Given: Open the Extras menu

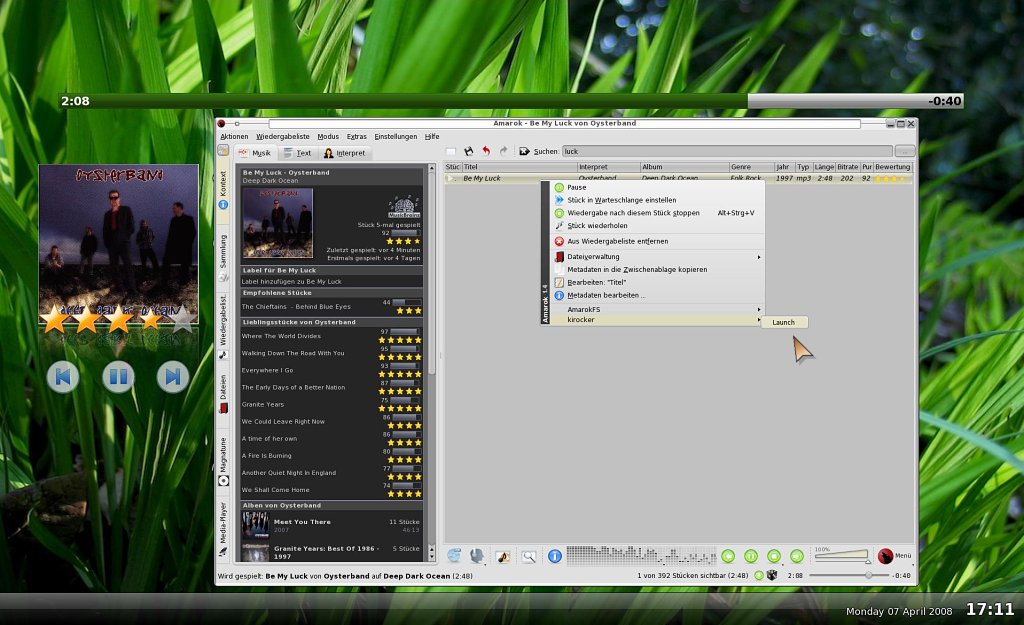Looking at the screenshot, I should pos(357,136).
